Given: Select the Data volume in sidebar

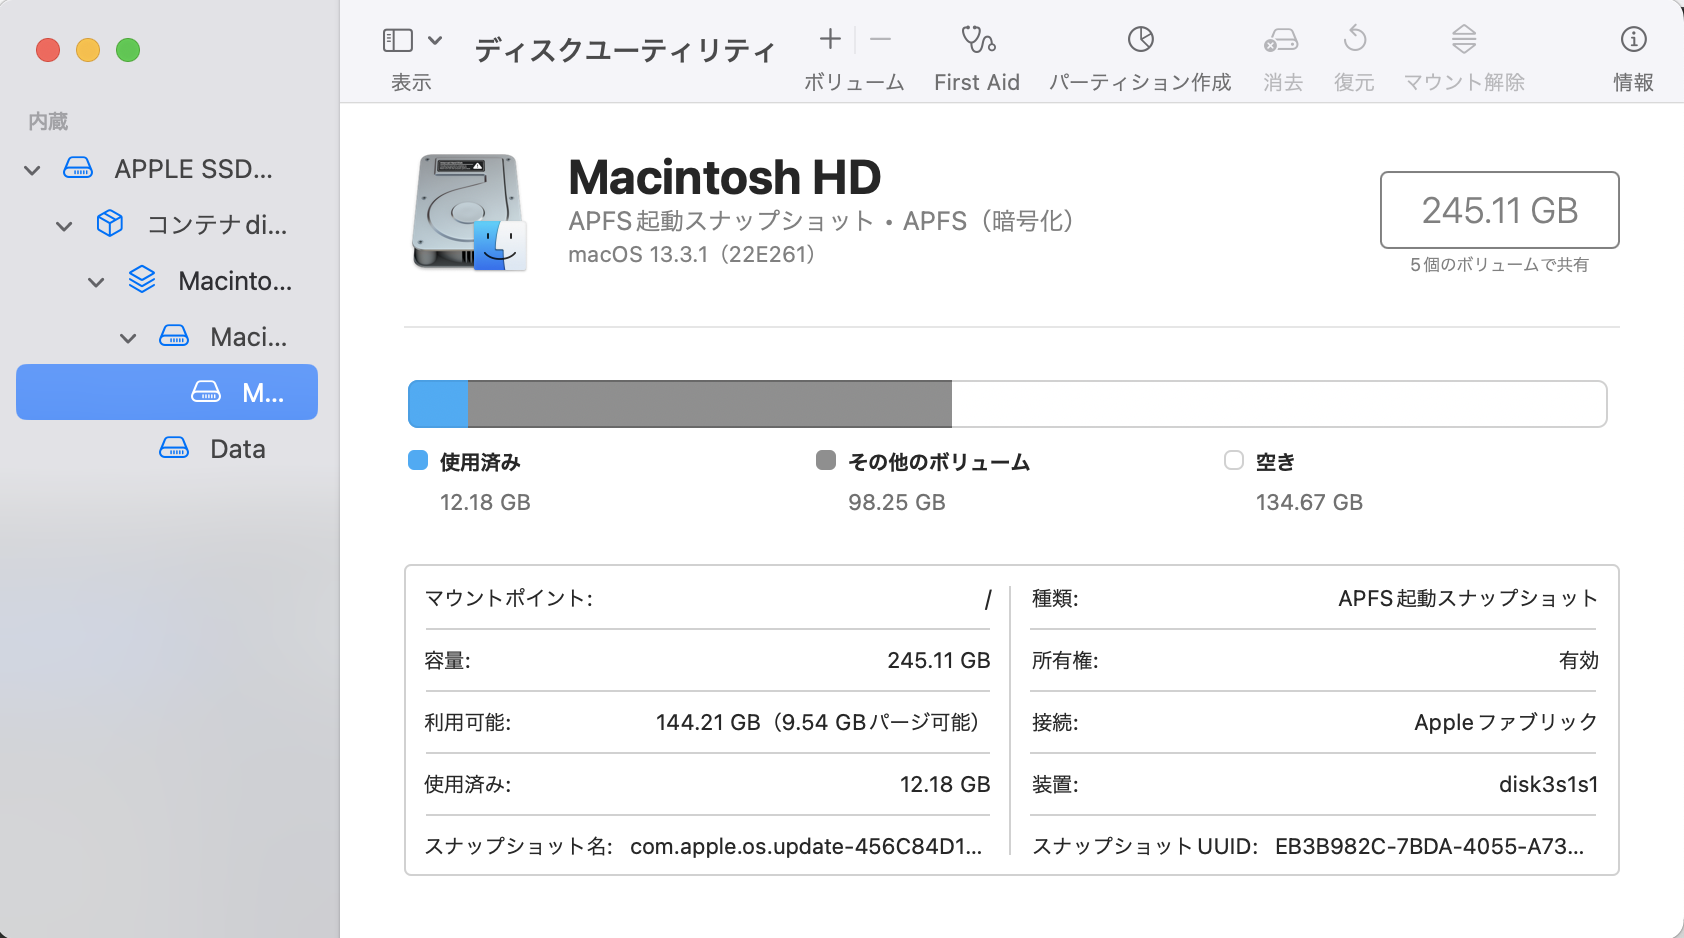Looking at the screenshot, I should pos(237,448).
